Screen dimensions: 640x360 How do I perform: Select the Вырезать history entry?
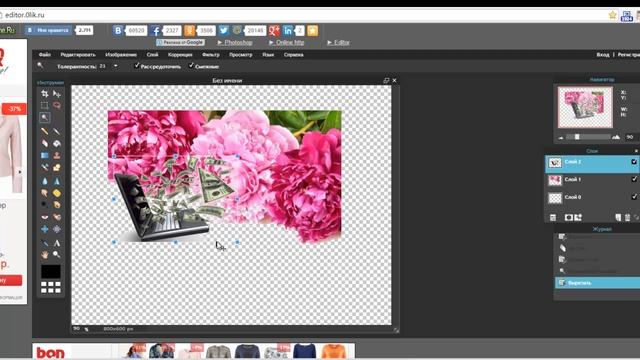pyautogui.click(x=598, y=282)
